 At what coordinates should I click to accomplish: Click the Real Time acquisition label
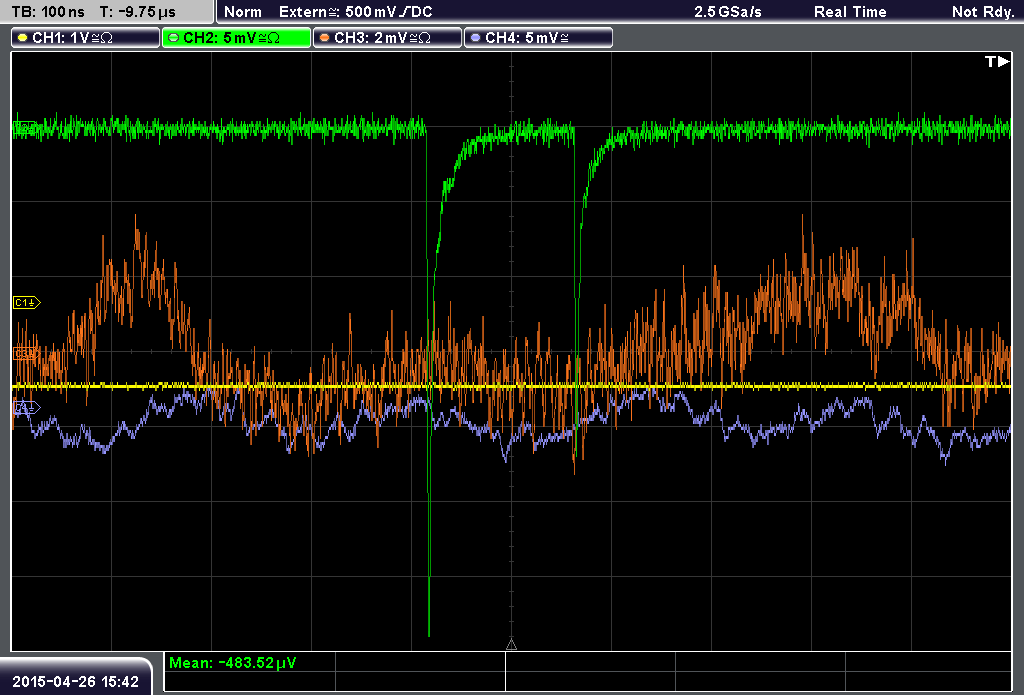(x=850, y=12)
